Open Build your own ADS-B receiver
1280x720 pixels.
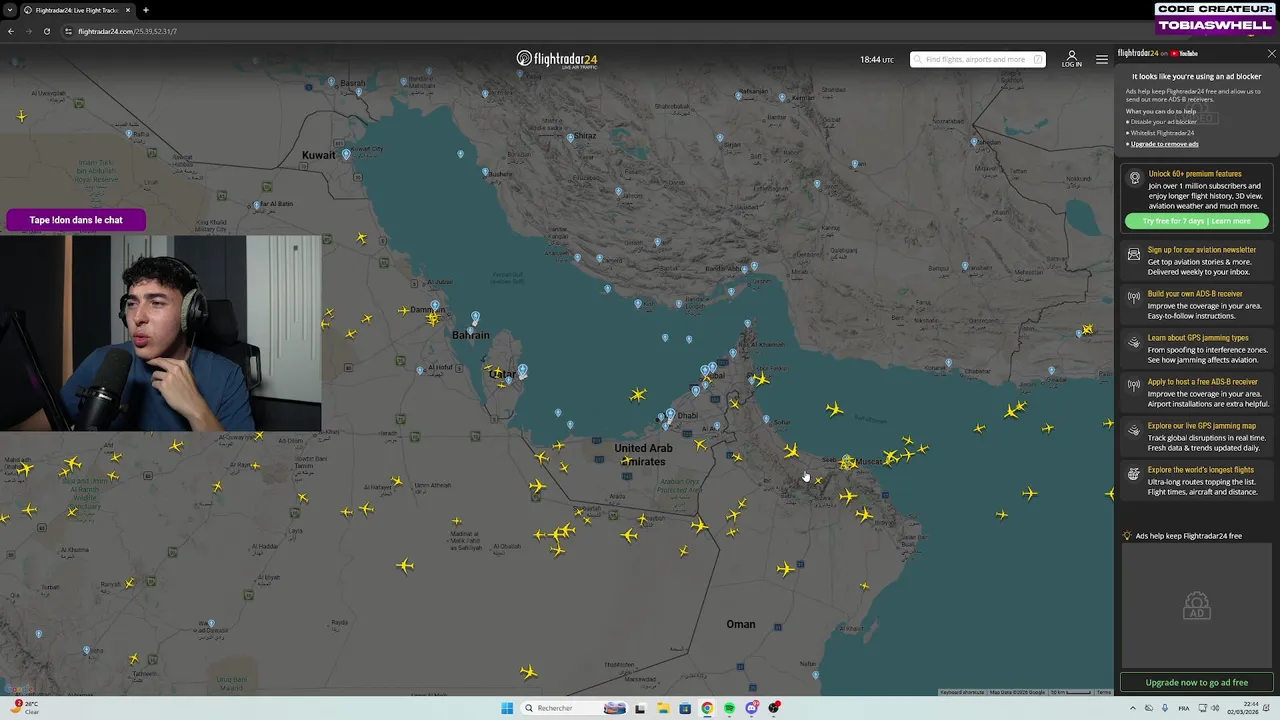tap(1195, 294)
